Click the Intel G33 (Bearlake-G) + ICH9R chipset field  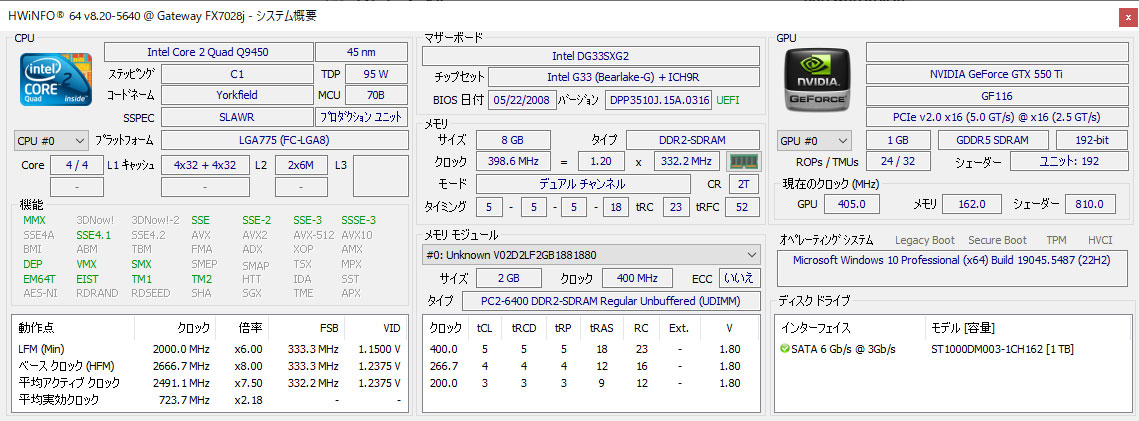624,77
